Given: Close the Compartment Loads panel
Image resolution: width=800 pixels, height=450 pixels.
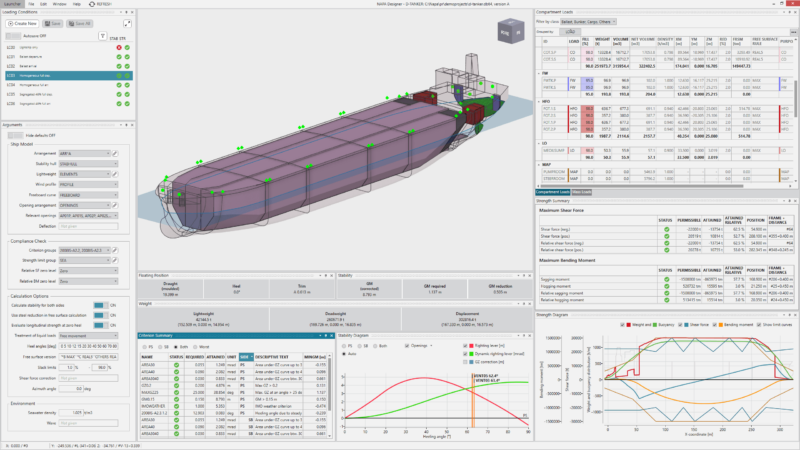Looking at the screenshot, I should point(795,12).
